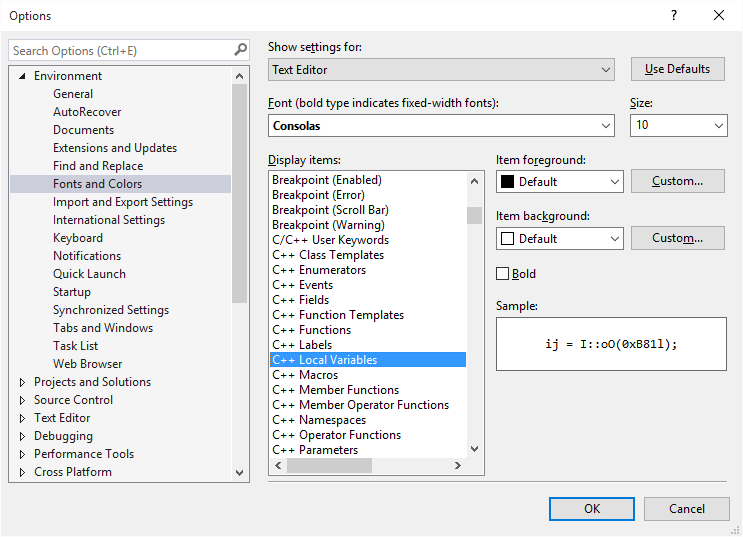Click the help question mark icon

pos(674,15)
